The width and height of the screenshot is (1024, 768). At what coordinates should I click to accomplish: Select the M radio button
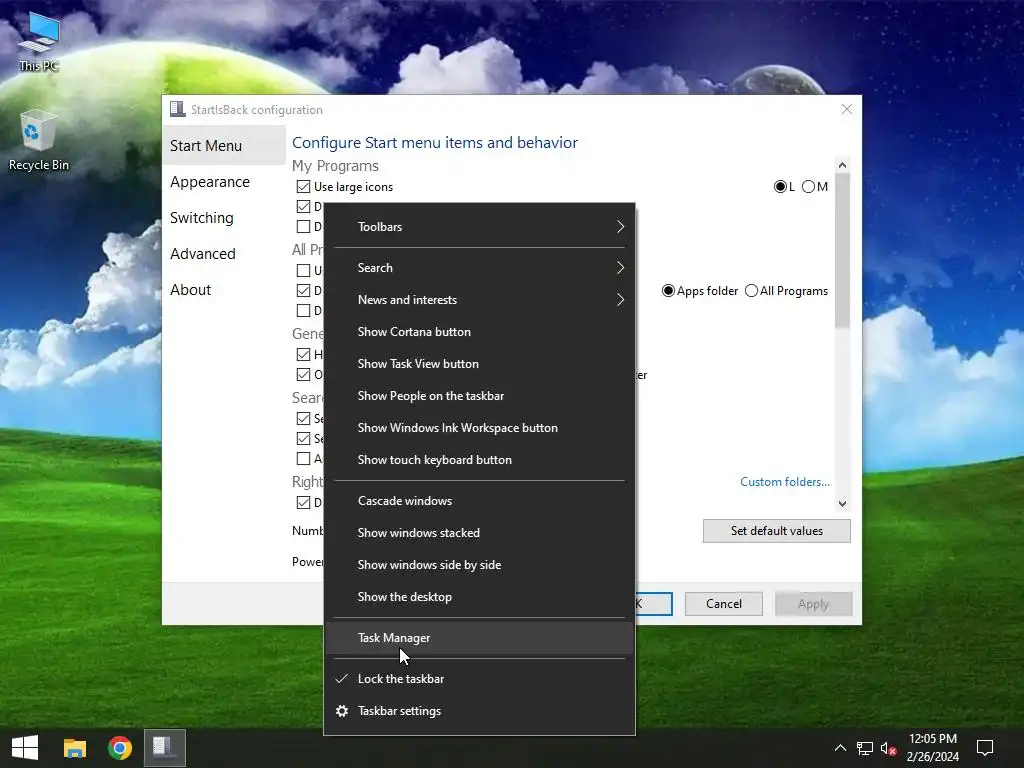tap(808, 187)
